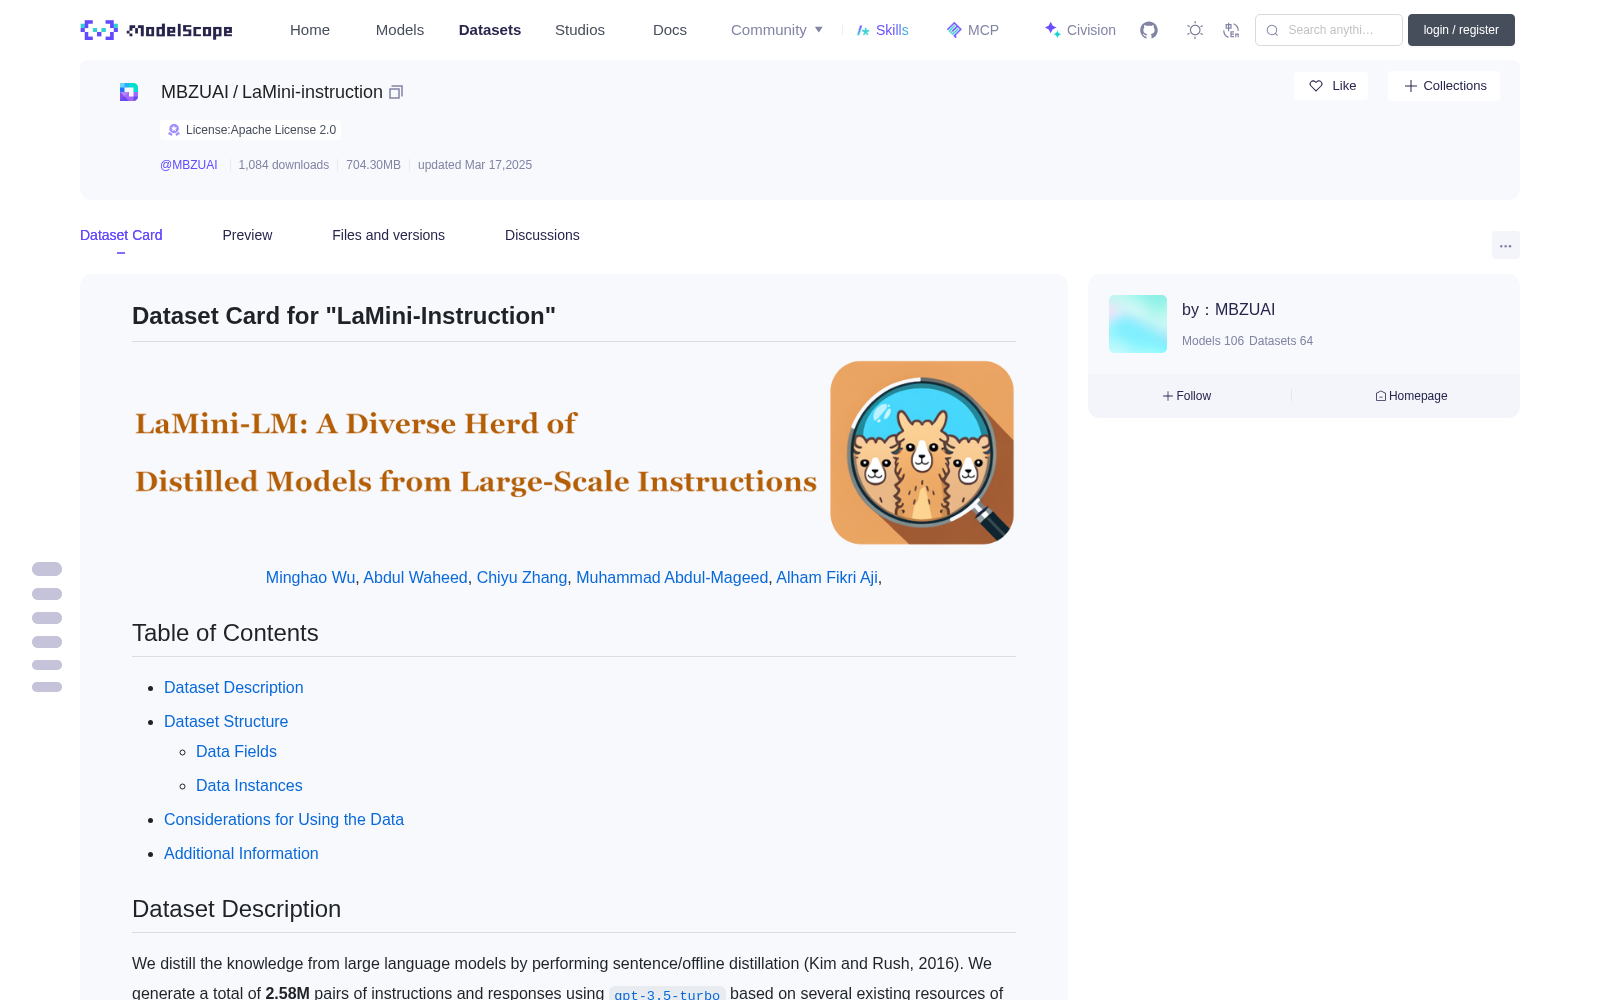Click the plus icon beside Follow
The image size is (1600, 1000).
point(1168,396)
